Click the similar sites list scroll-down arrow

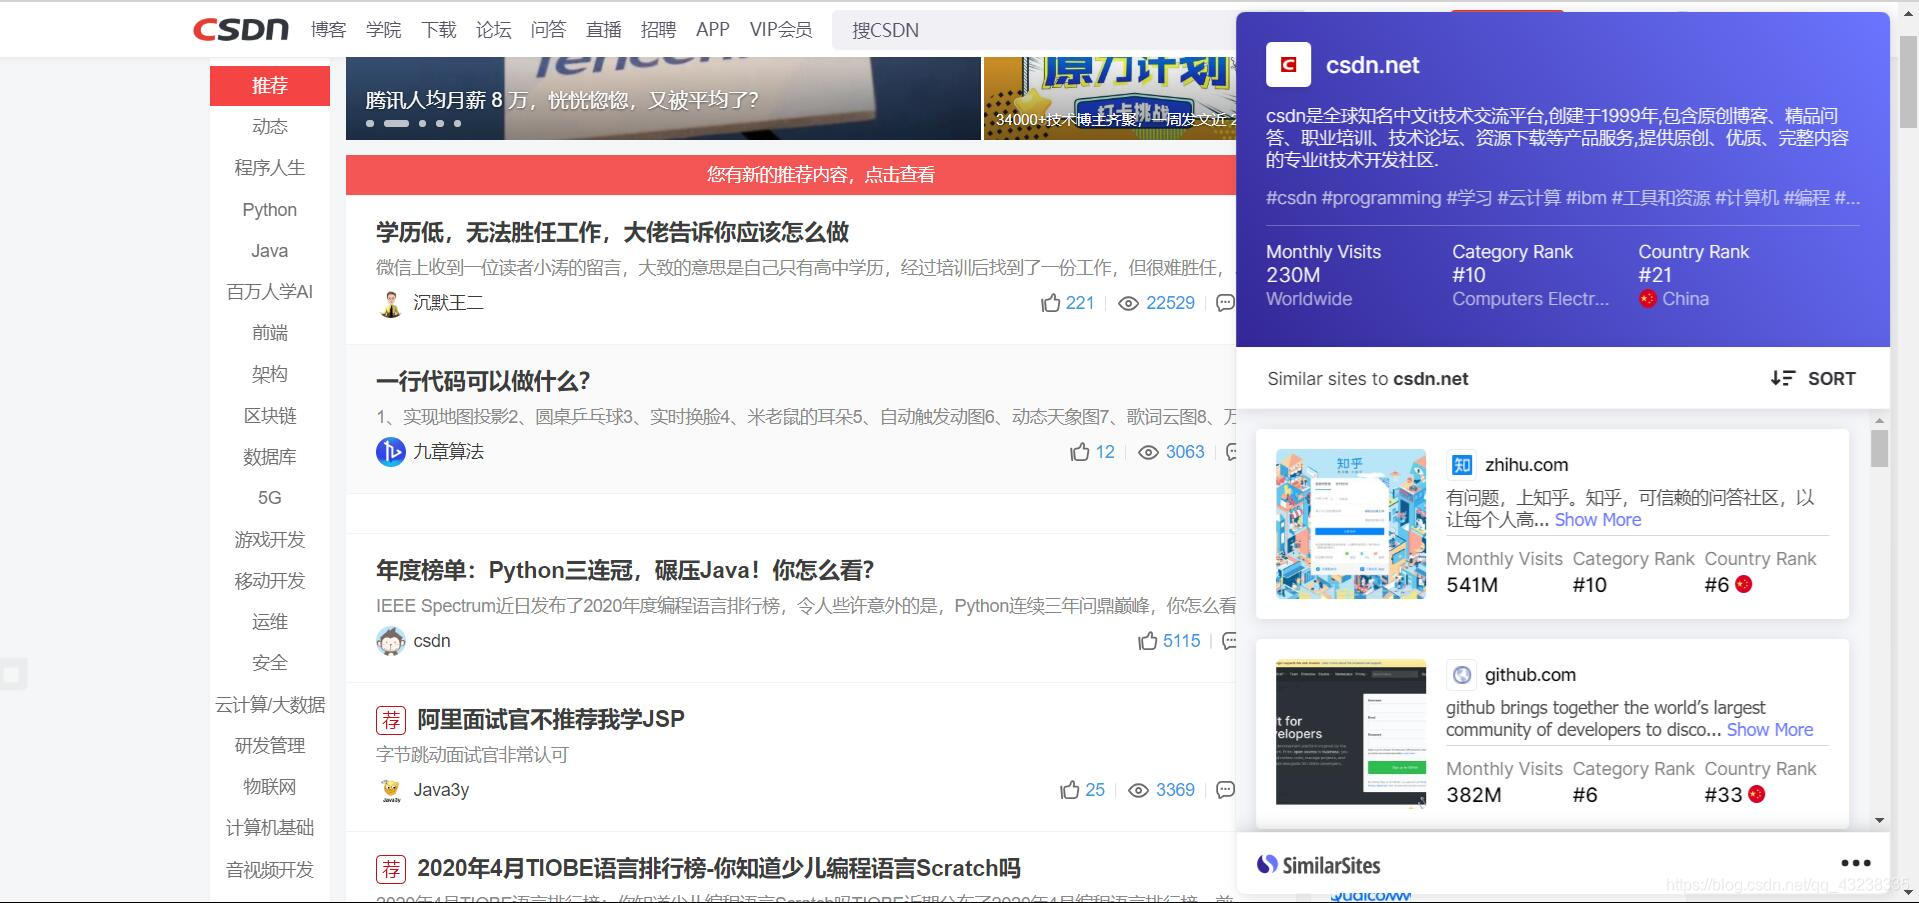(x=1880, y=821)
